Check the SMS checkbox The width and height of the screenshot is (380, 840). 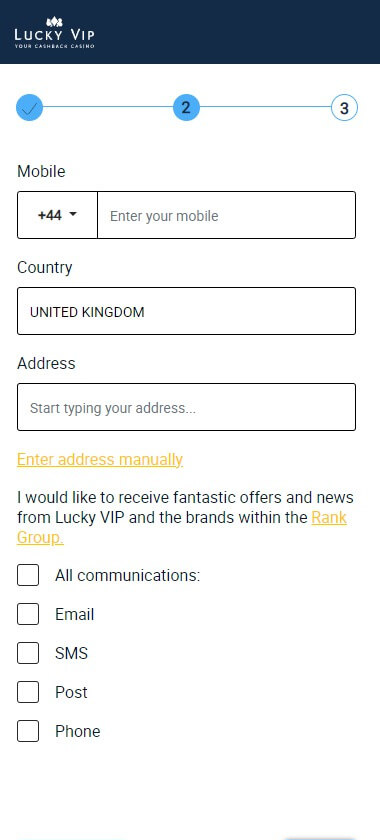point(28,653)
